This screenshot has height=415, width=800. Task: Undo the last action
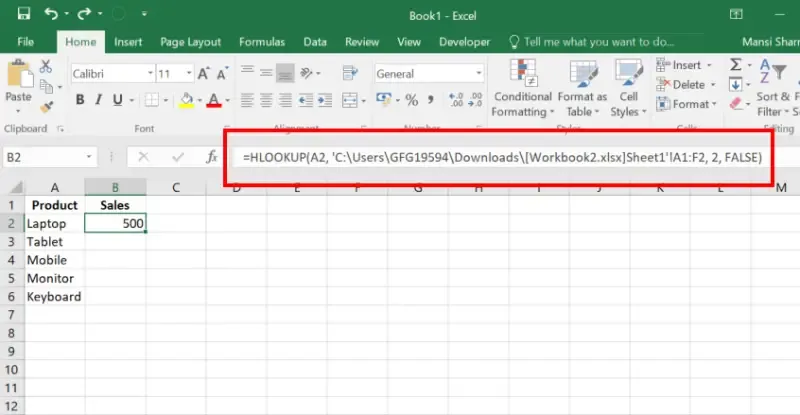click(x=51, y=14)
